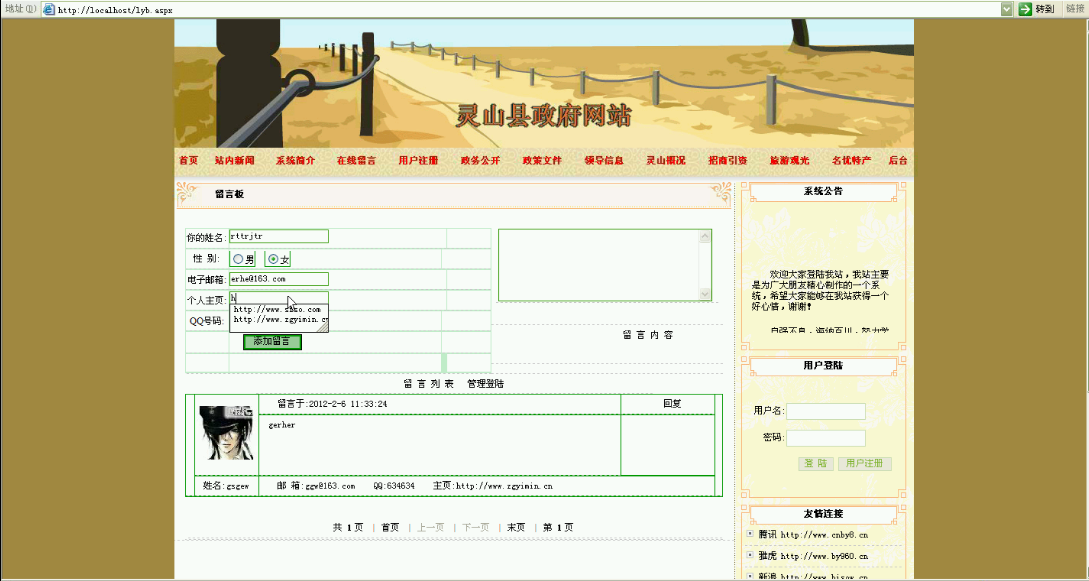Open 名优特产 menu item
The image size is (1089, 581).
coord(851,160)
